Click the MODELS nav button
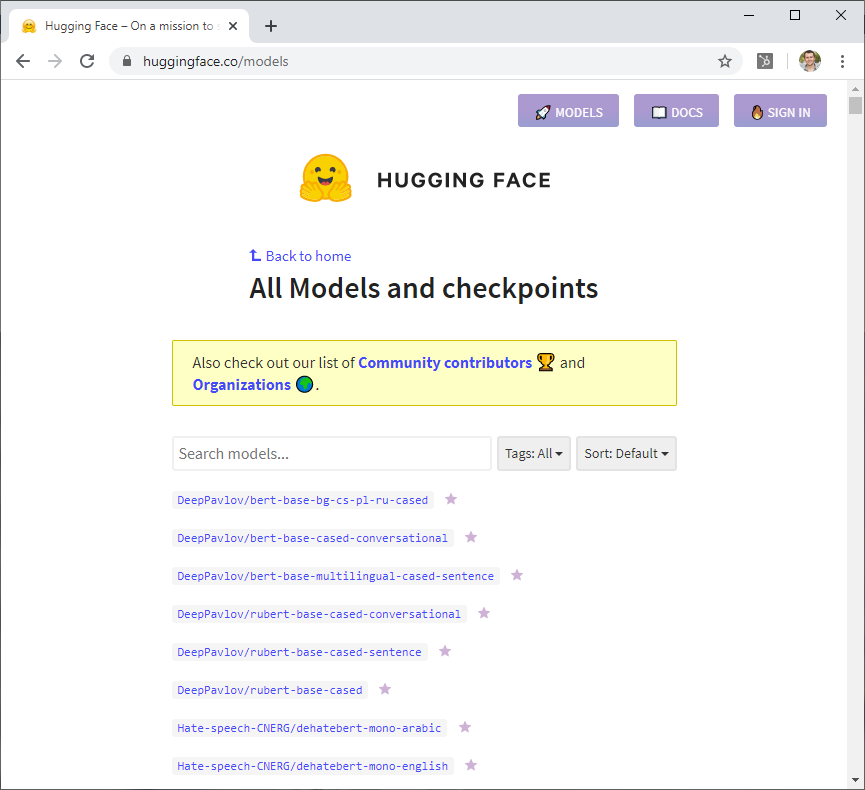 (568, 110)
